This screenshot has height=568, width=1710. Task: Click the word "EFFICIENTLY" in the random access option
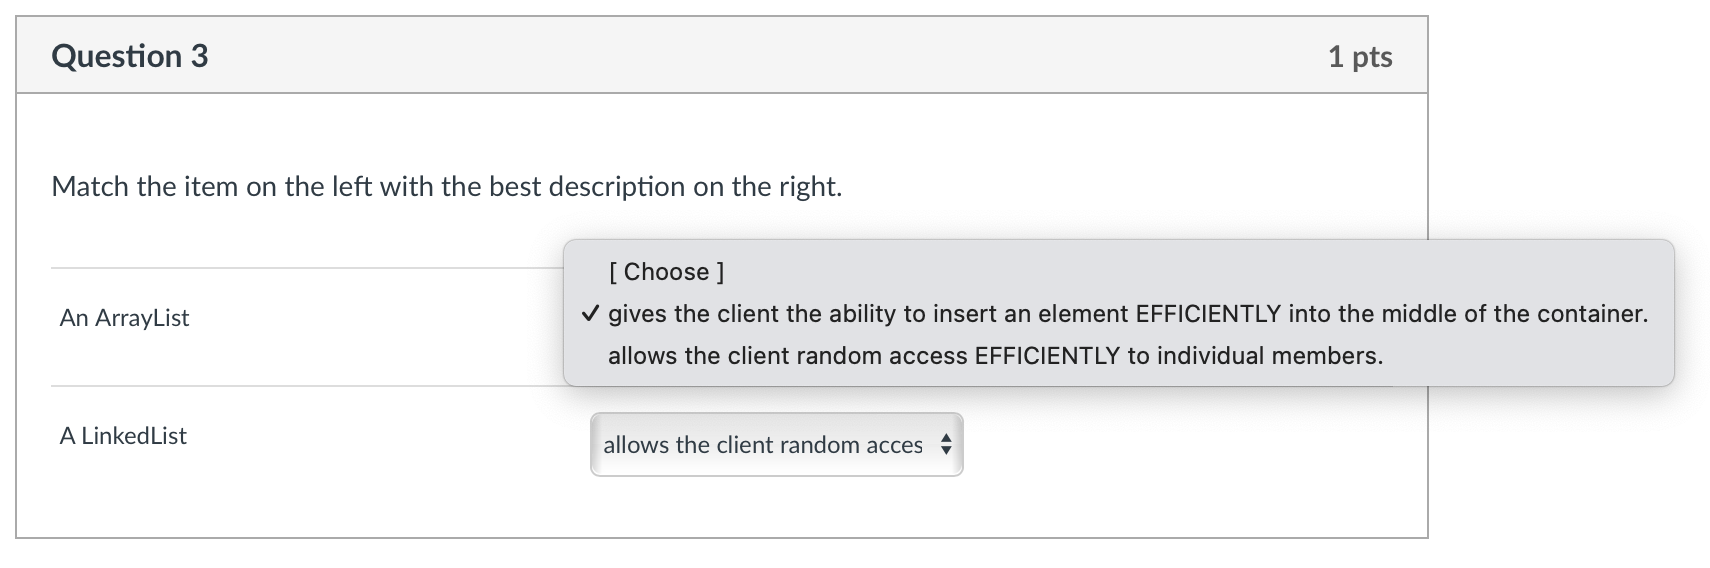[1047, 356]
